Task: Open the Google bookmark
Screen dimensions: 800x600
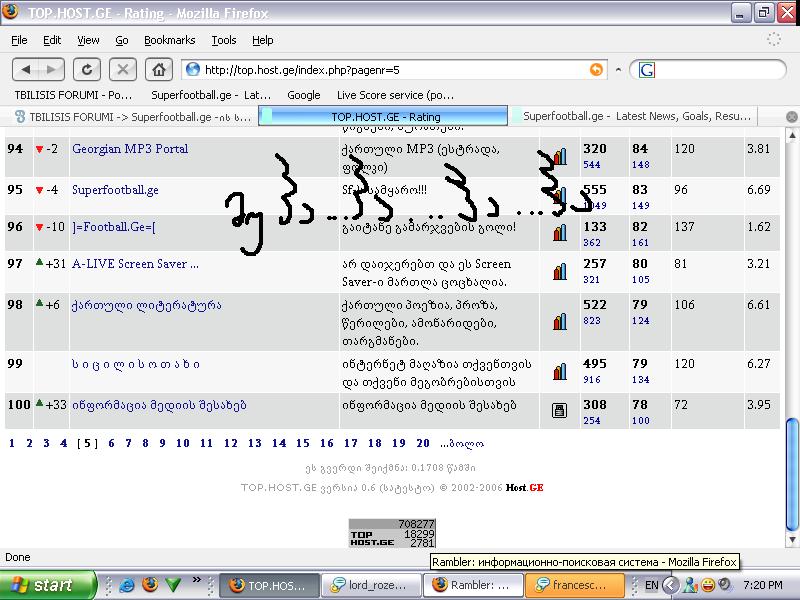Action: (x=304, y=95)
